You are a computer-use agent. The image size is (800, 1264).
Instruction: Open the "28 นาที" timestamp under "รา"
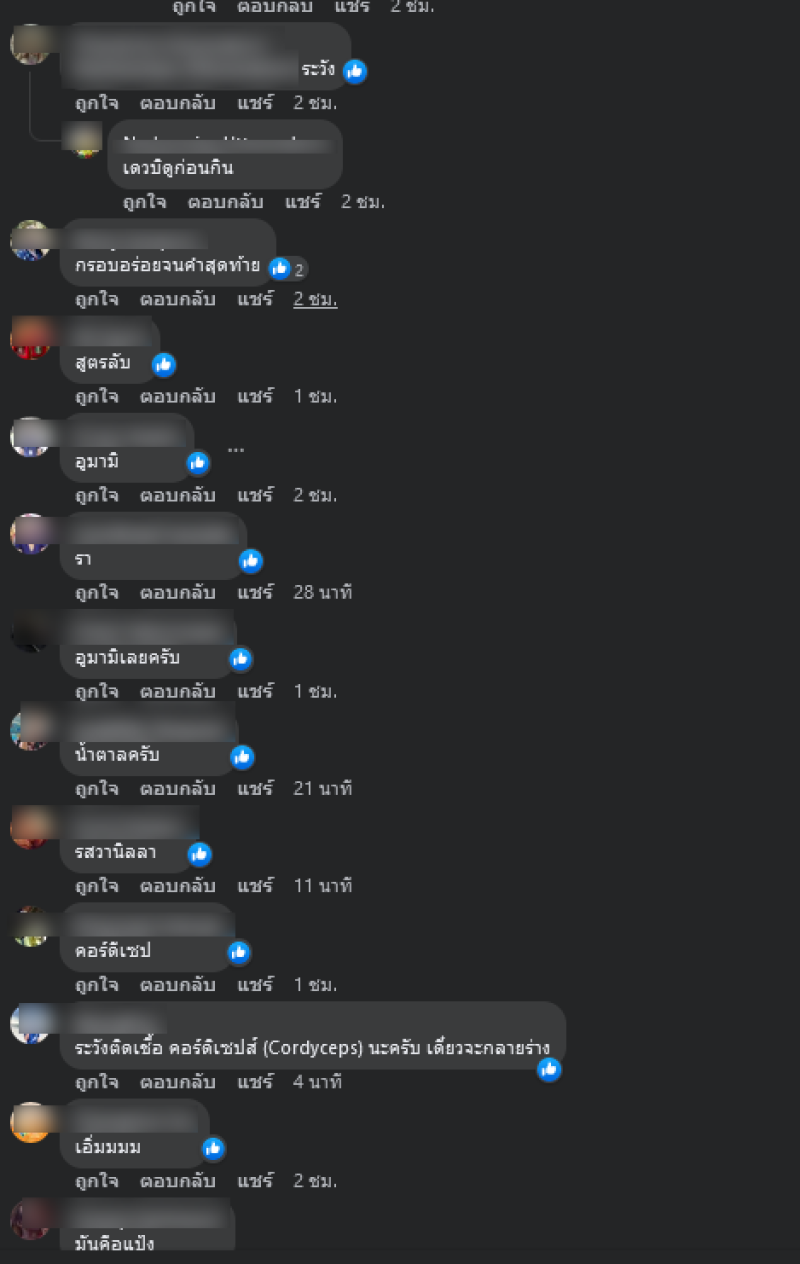(x=323, y=592)
